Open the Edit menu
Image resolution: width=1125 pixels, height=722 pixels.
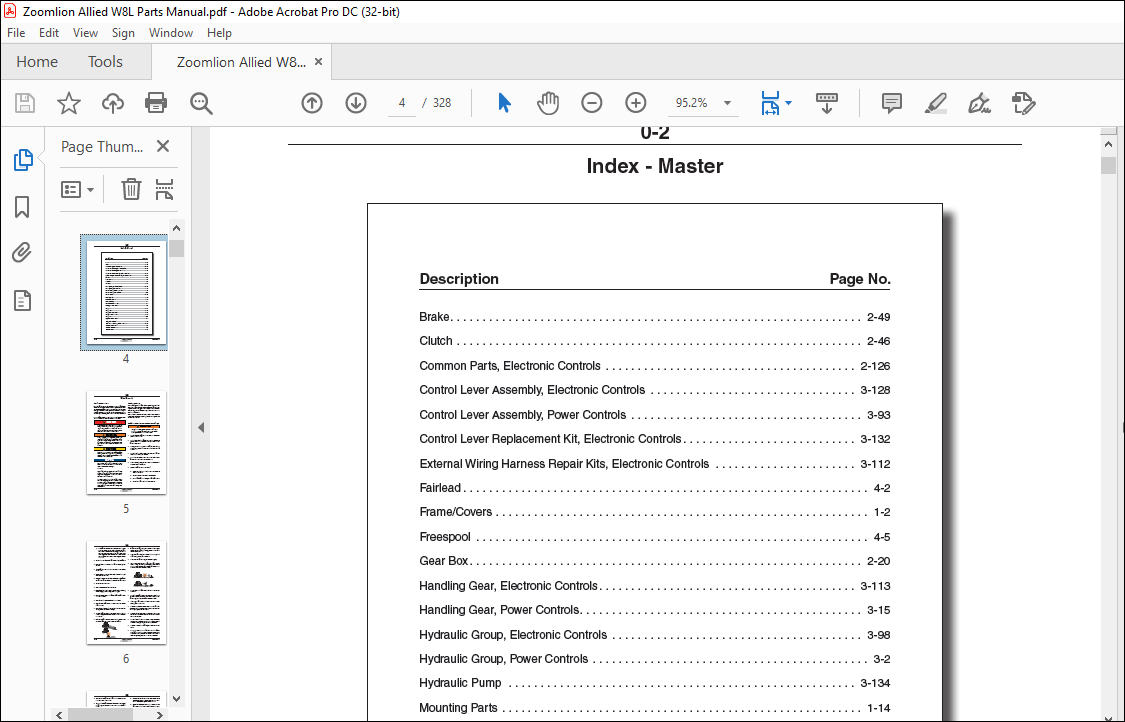[x=49, y=33]
